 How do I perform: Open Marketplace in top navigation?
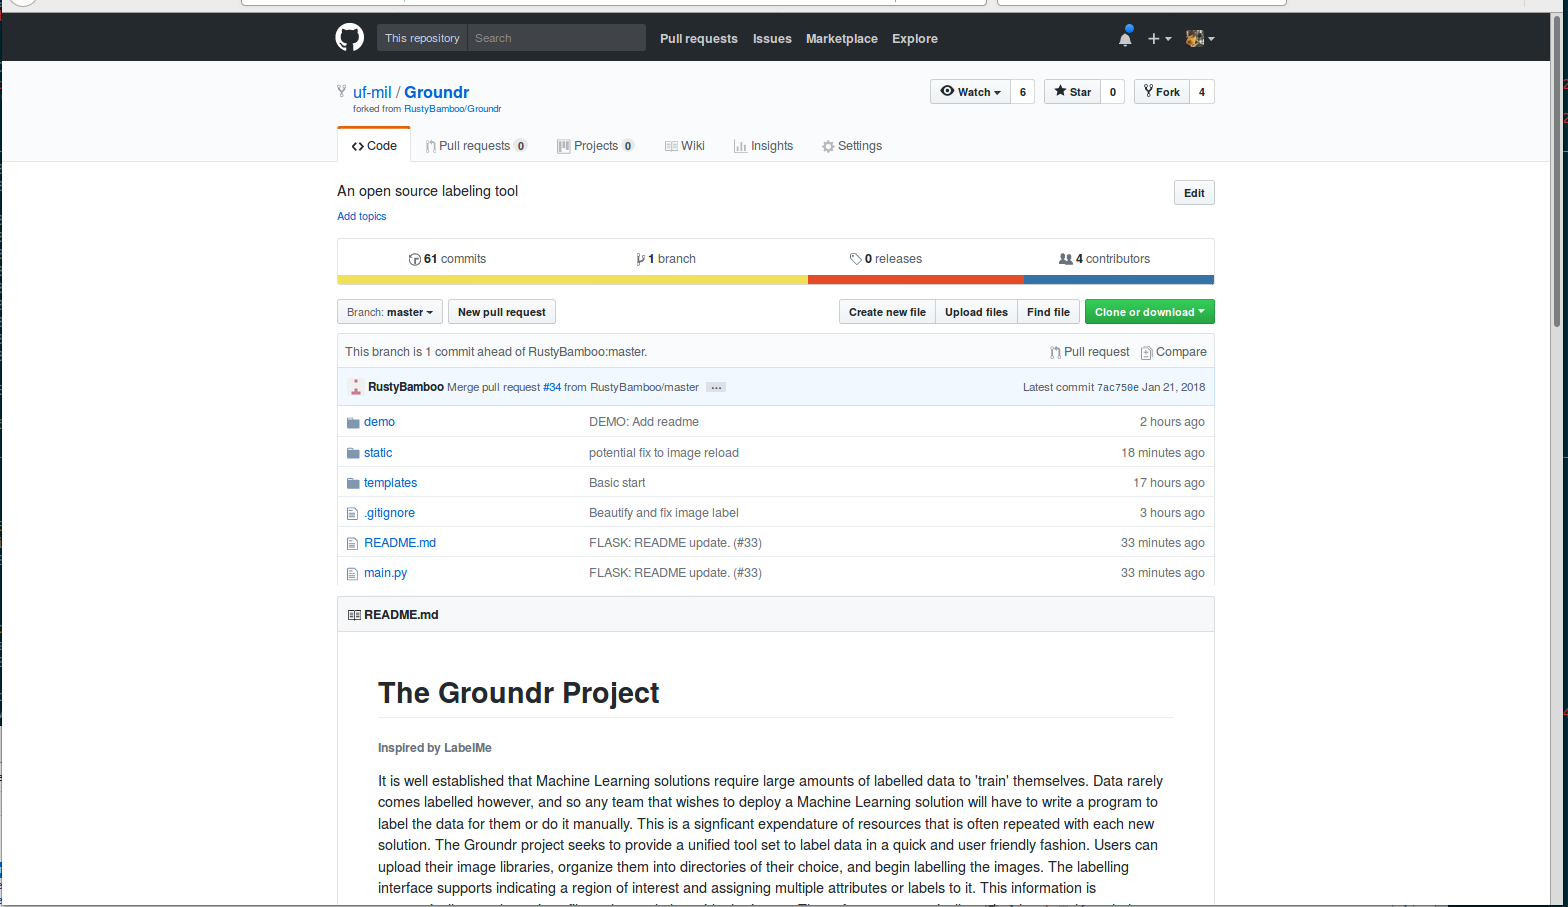click(842, 39)
